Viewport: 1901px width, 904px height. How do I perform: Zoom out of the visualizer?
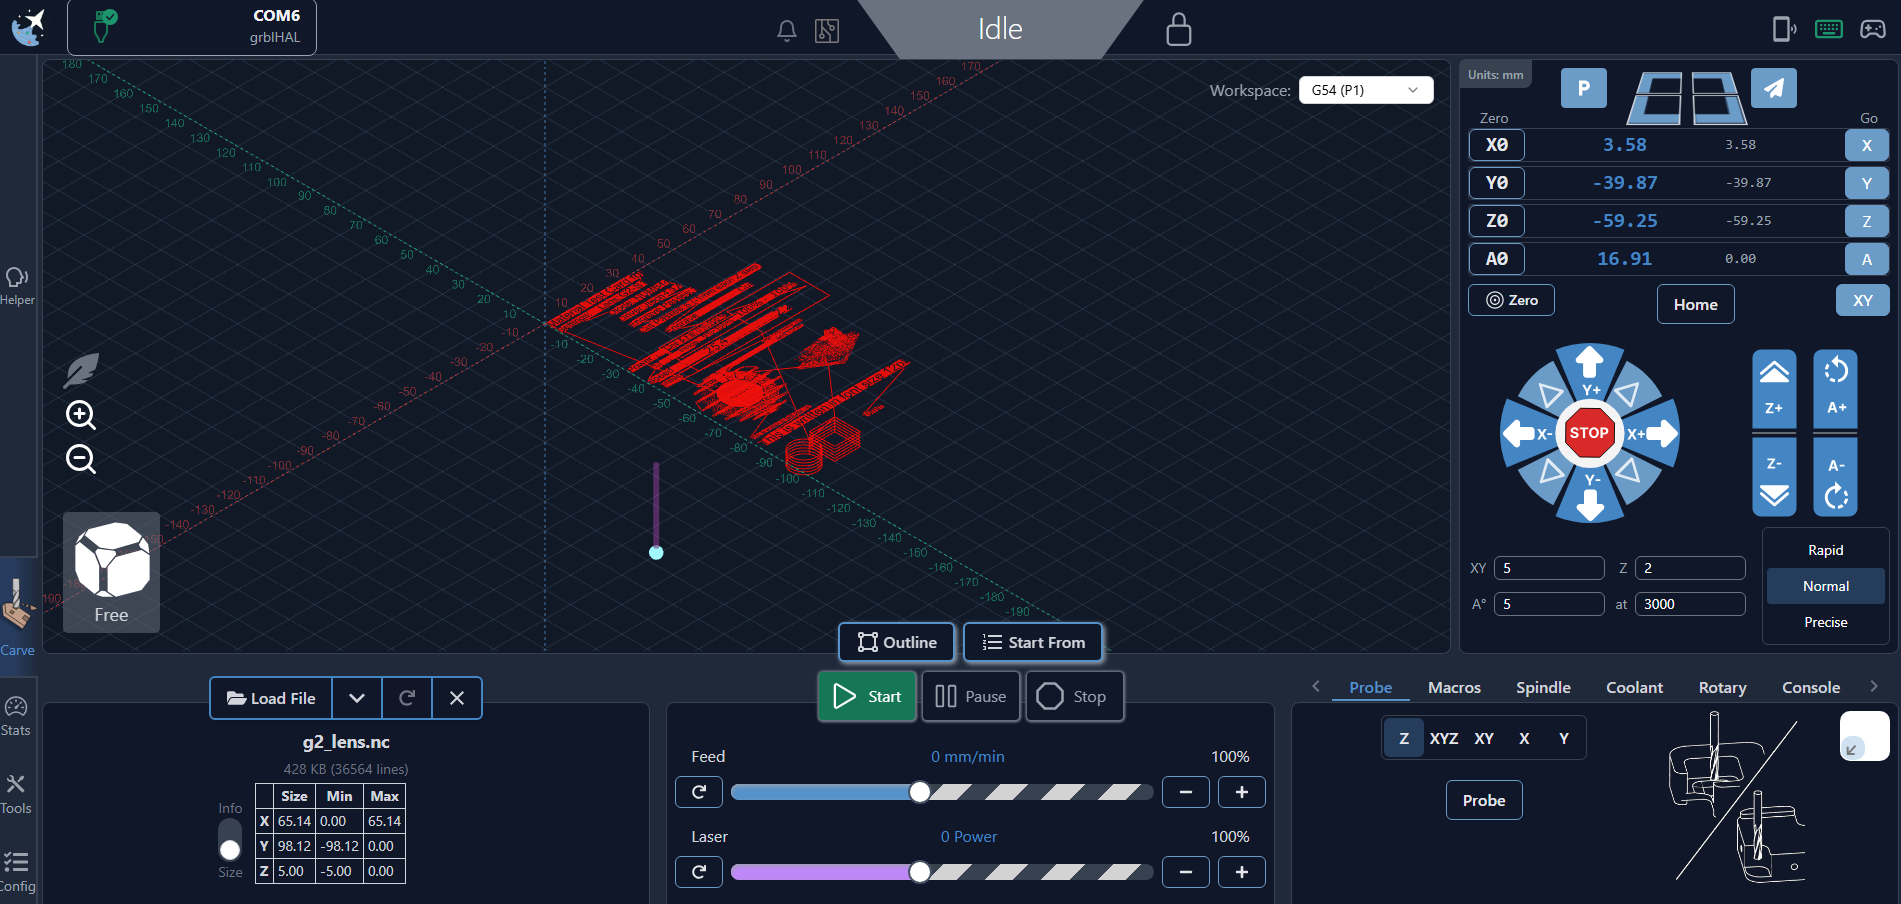pos(81,459)
